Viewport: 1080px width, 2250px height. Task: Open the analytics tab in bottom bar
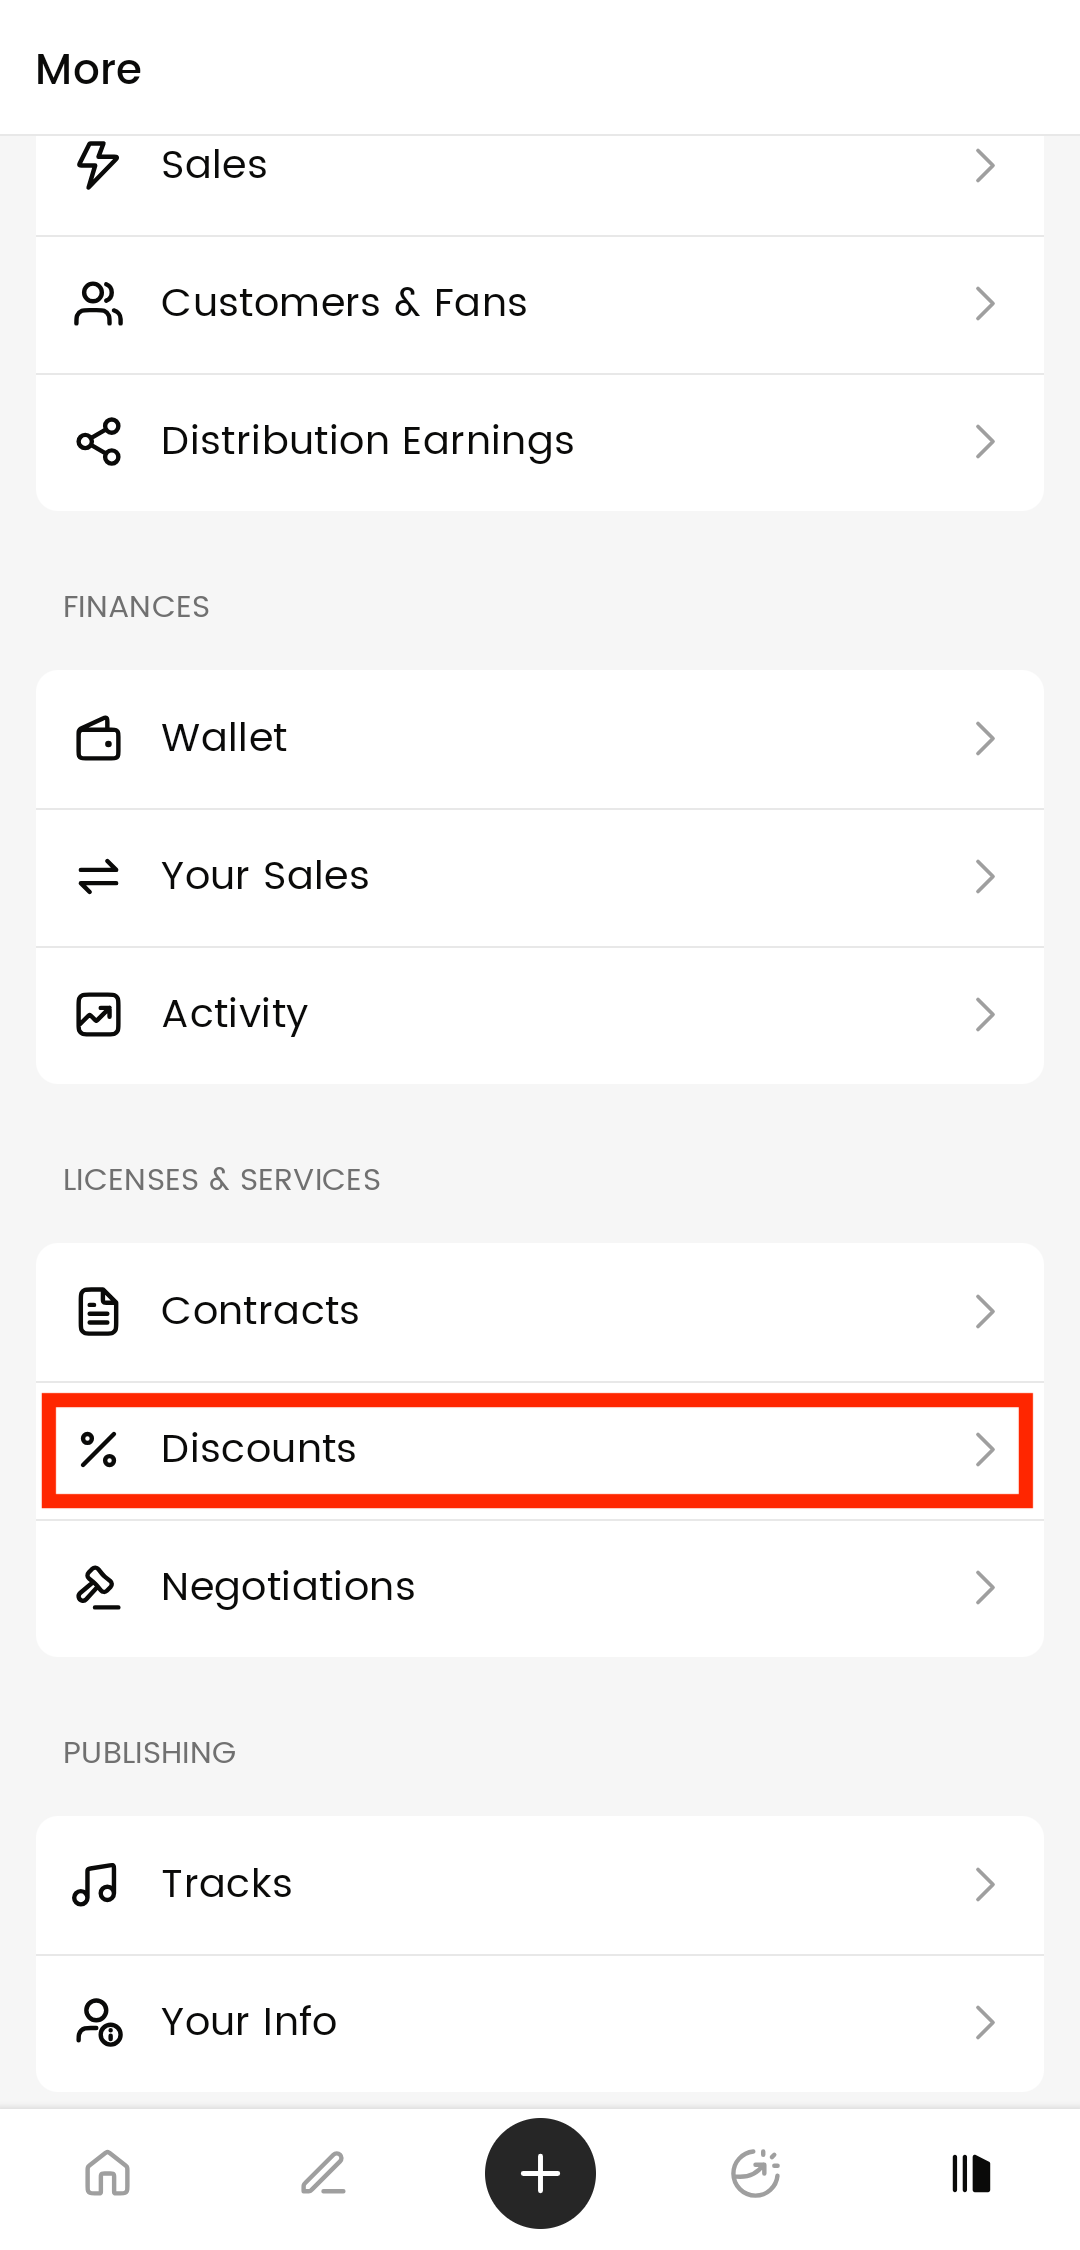(x=756, y=2173)
